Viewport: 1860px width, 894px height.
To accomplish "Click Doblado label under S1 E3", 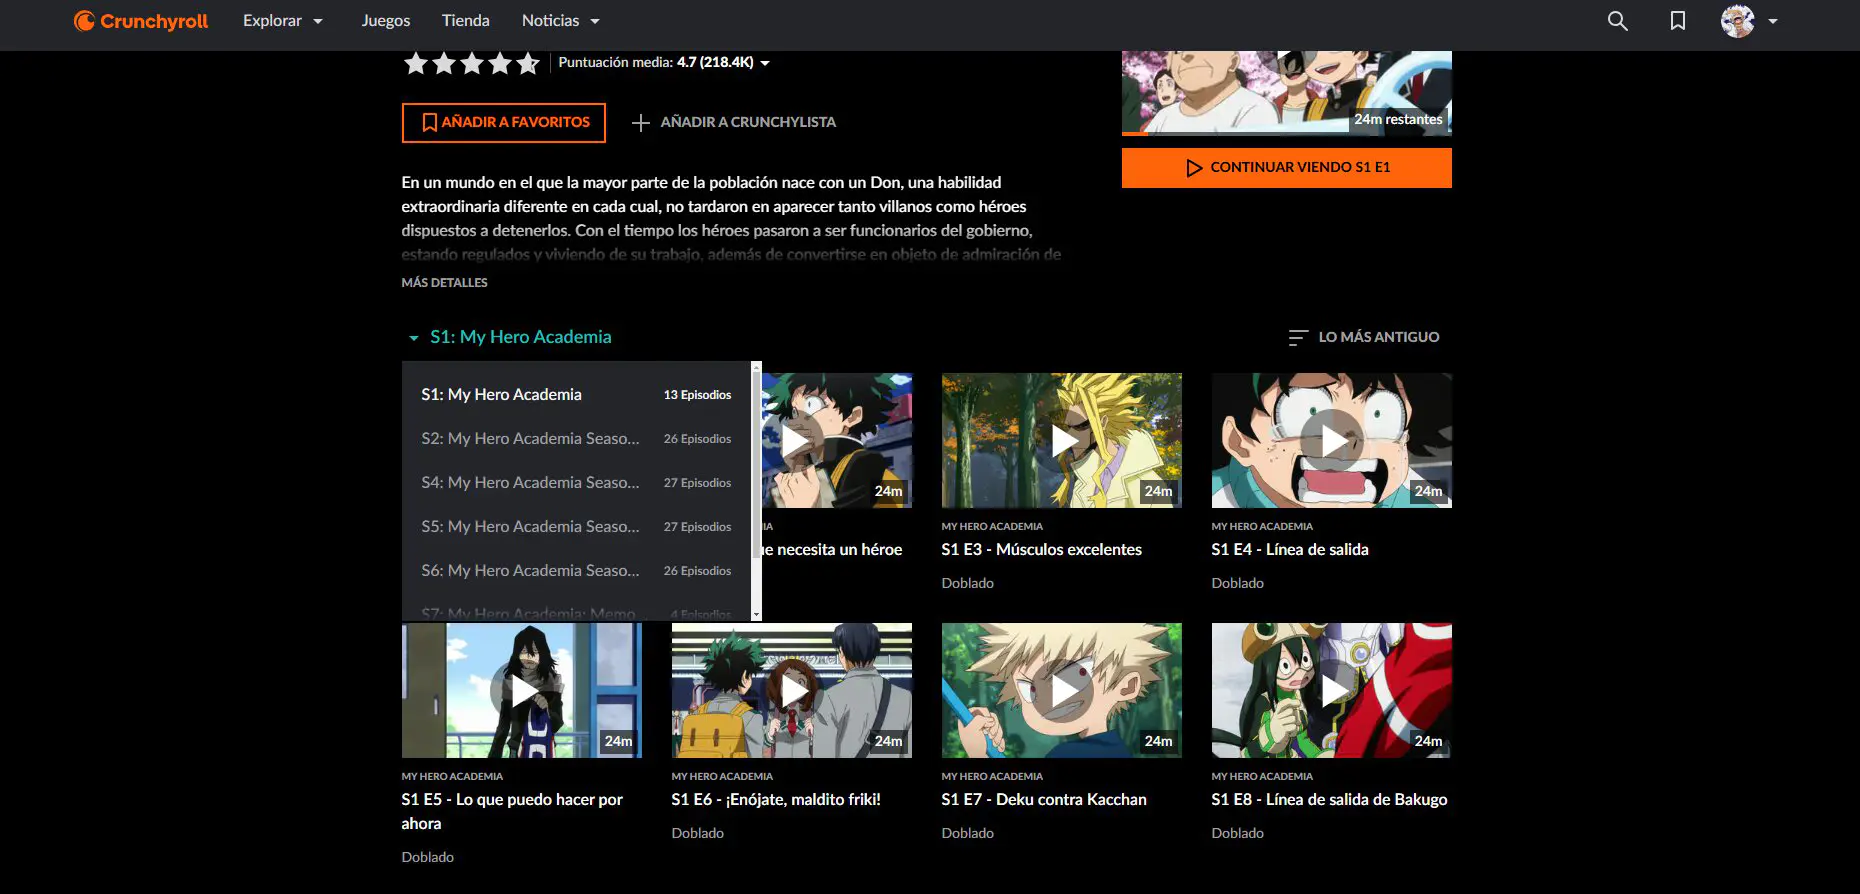I will tap(968, 583).
